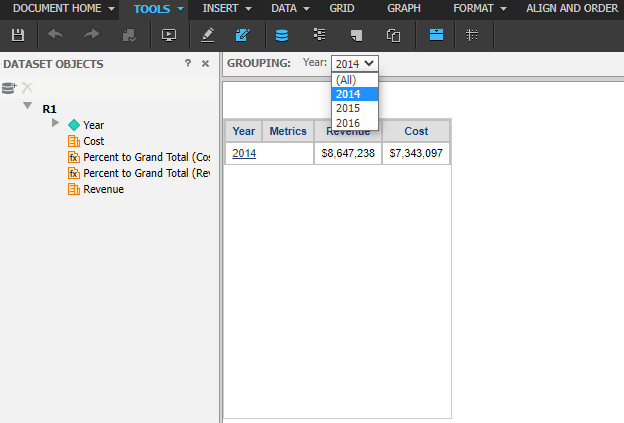Click the help question mark icon

click(188, 63)
